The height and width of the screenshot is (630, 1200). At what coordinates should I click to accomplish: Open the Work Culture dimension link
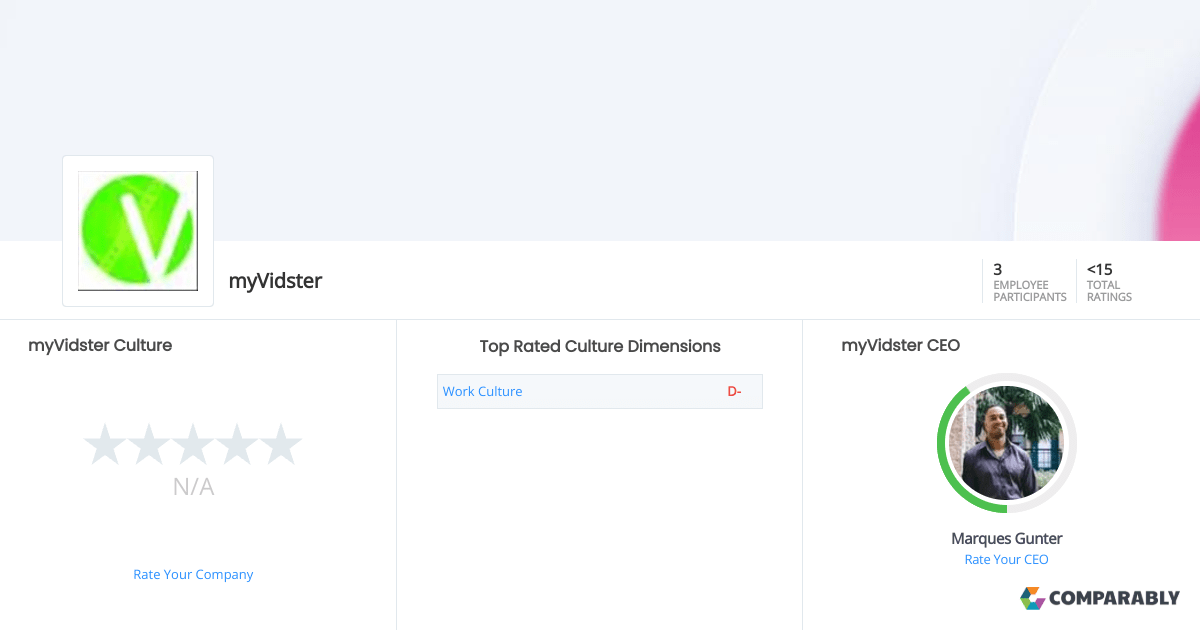click(x=482, y=392)
